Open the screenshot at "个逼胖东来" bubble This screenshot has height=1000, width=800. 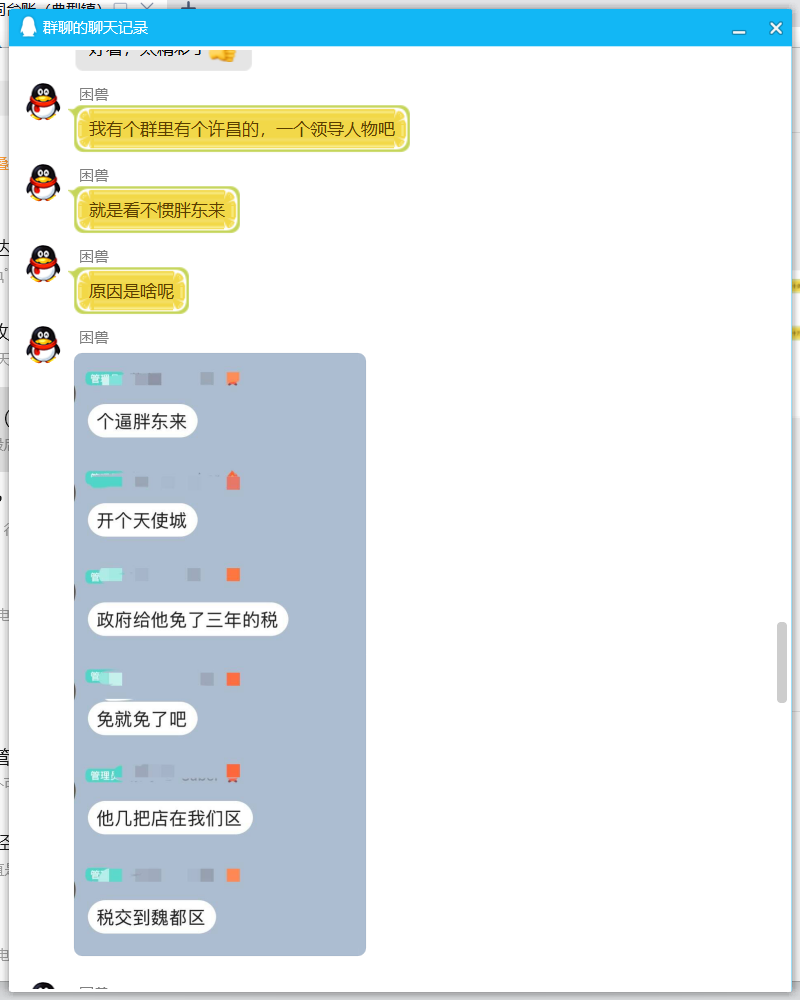[142, 421]
